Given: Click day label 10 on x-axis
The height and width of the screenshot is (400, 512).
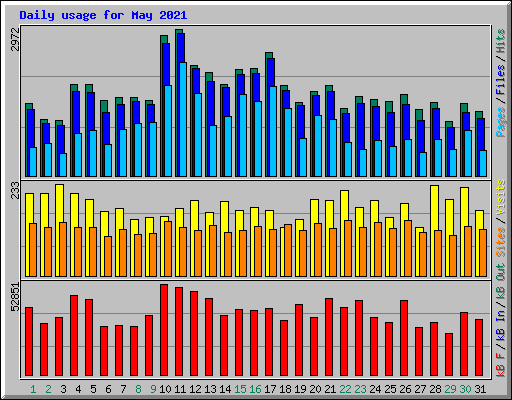Looking at the screenshot, I should point(165,389).
